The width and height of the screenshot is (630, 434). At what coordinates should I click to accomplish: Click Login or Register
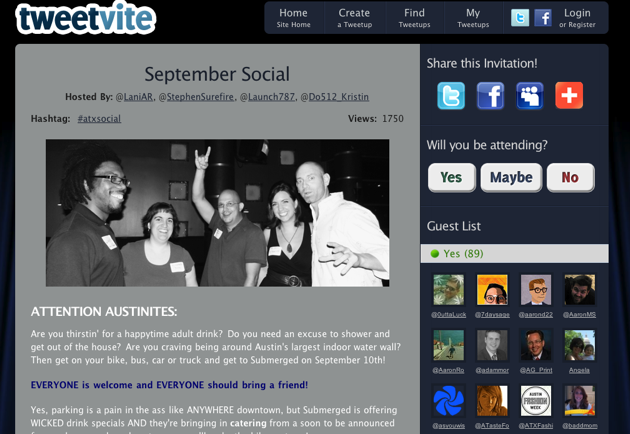pos(577,18)
